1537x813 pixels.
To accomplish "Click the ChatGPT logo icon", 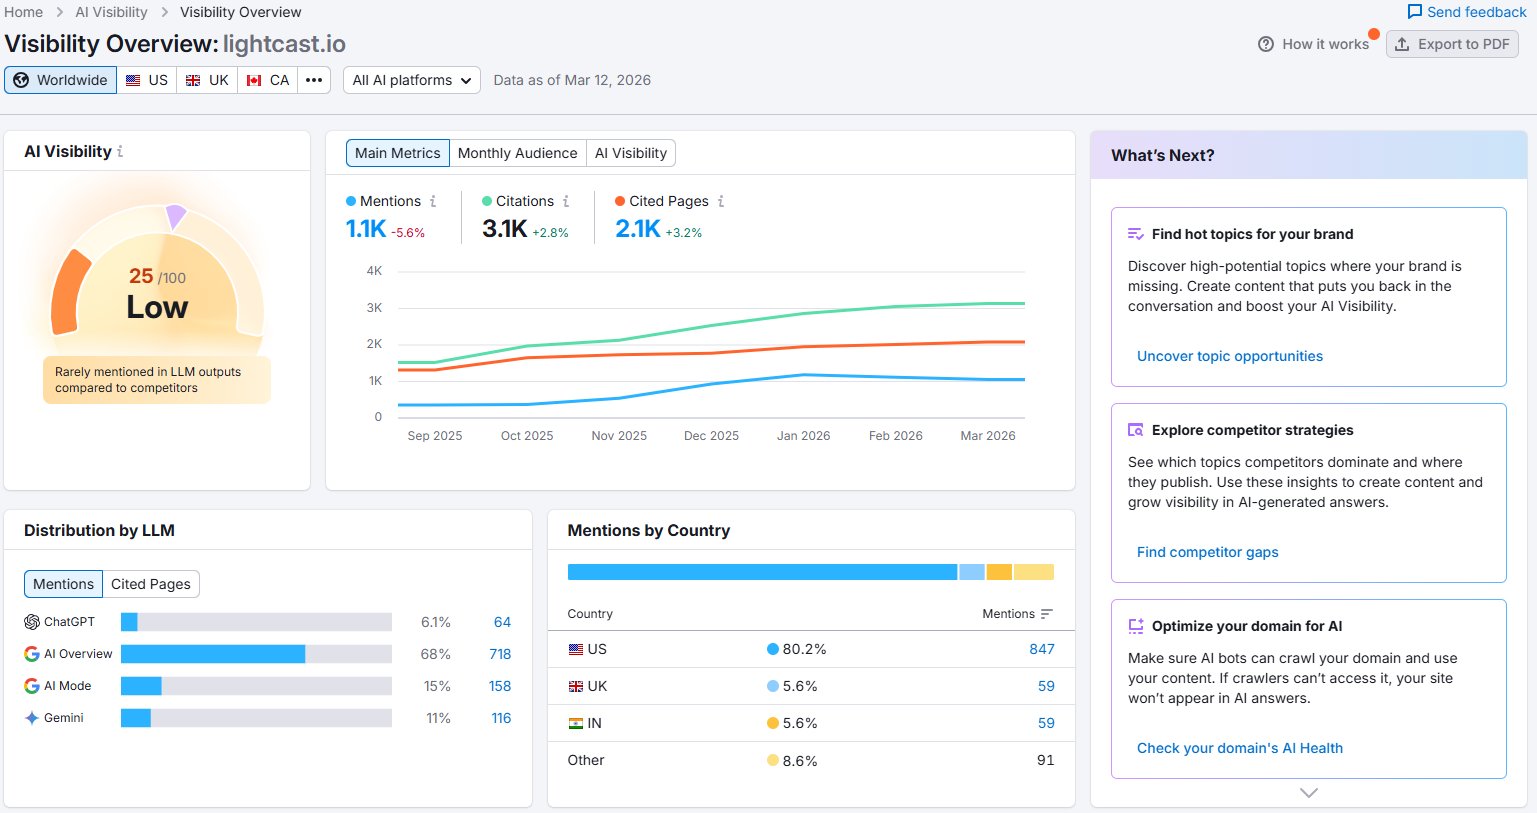I will 32,622.
